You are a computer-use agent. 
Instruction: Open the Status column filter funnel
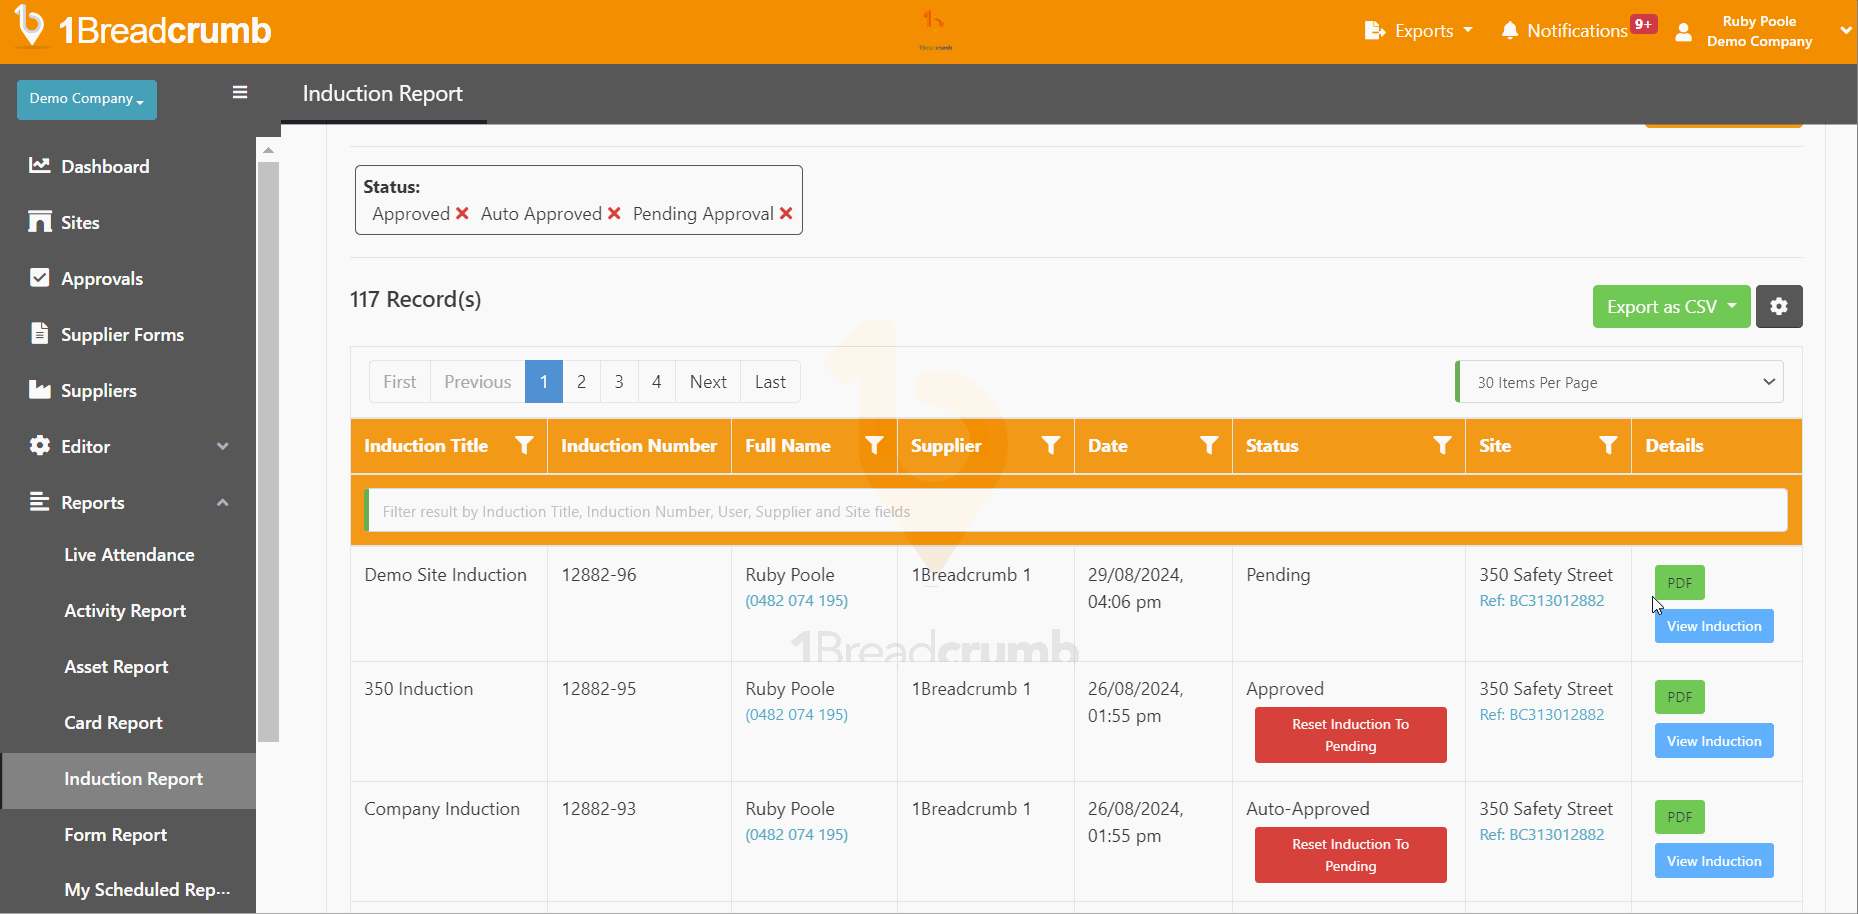pos(1441,446)
